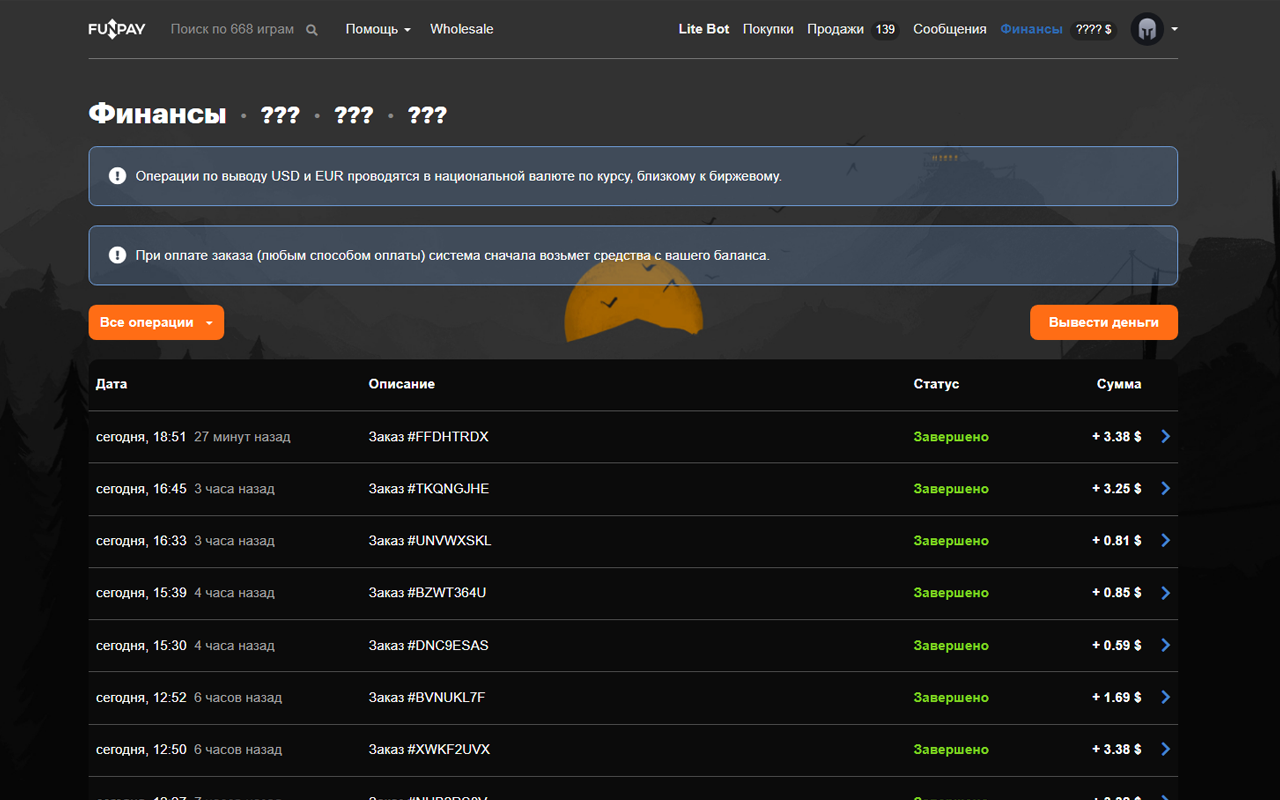
Task: Click the chevron for order #BVNUKL7F
Action: [1165, 698]
